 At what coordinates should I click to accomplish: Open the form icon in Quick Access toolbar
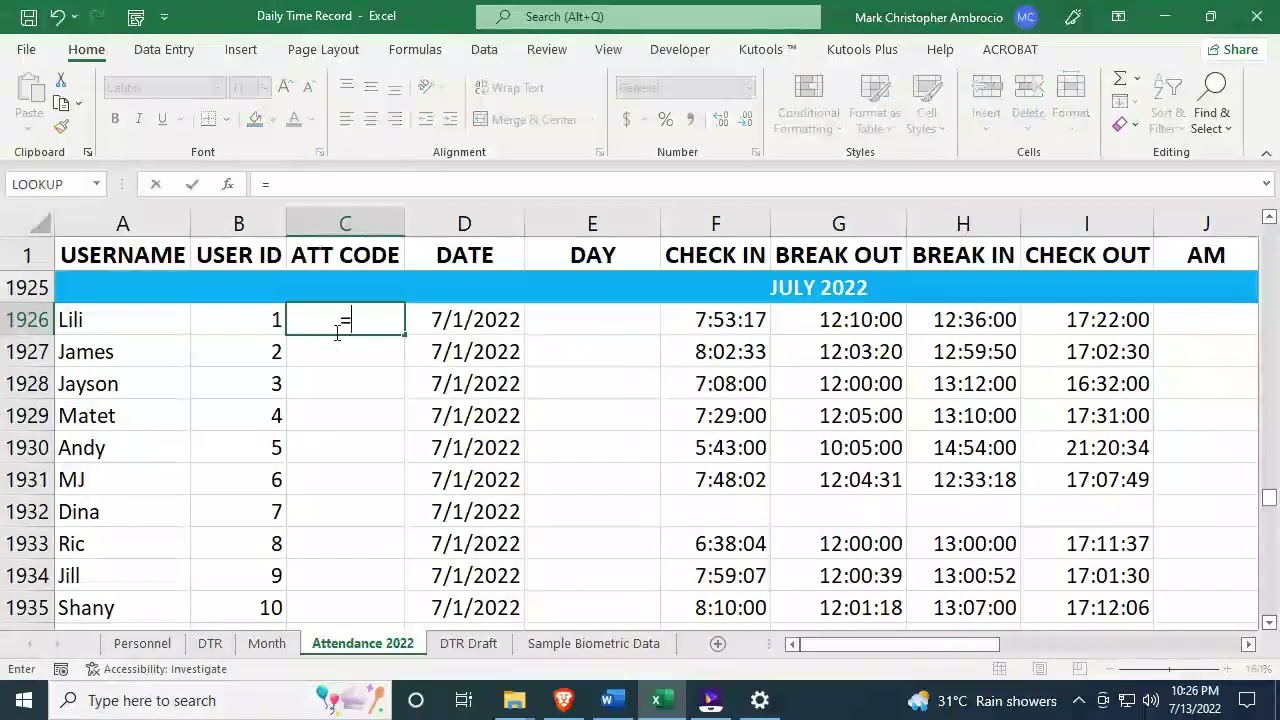pos(136,17)
